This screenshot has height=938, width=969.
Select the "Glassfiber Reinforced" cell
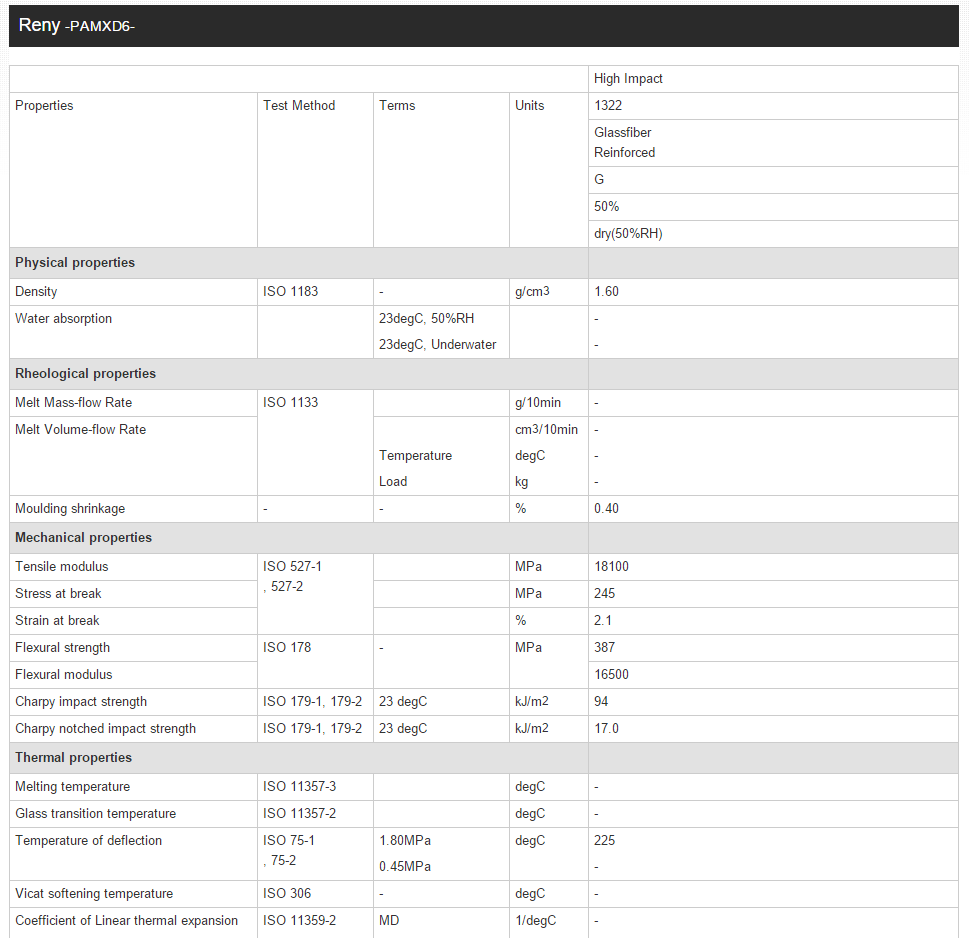point(624,142)
